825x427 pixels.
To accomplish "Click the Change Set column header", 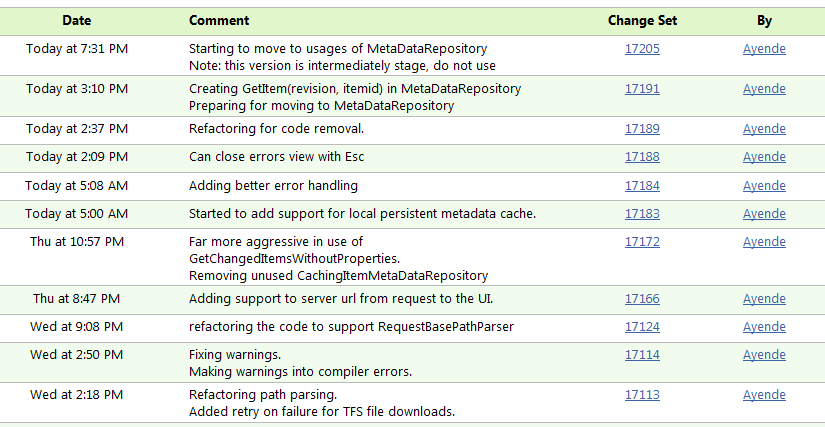I will coord(642,21).
